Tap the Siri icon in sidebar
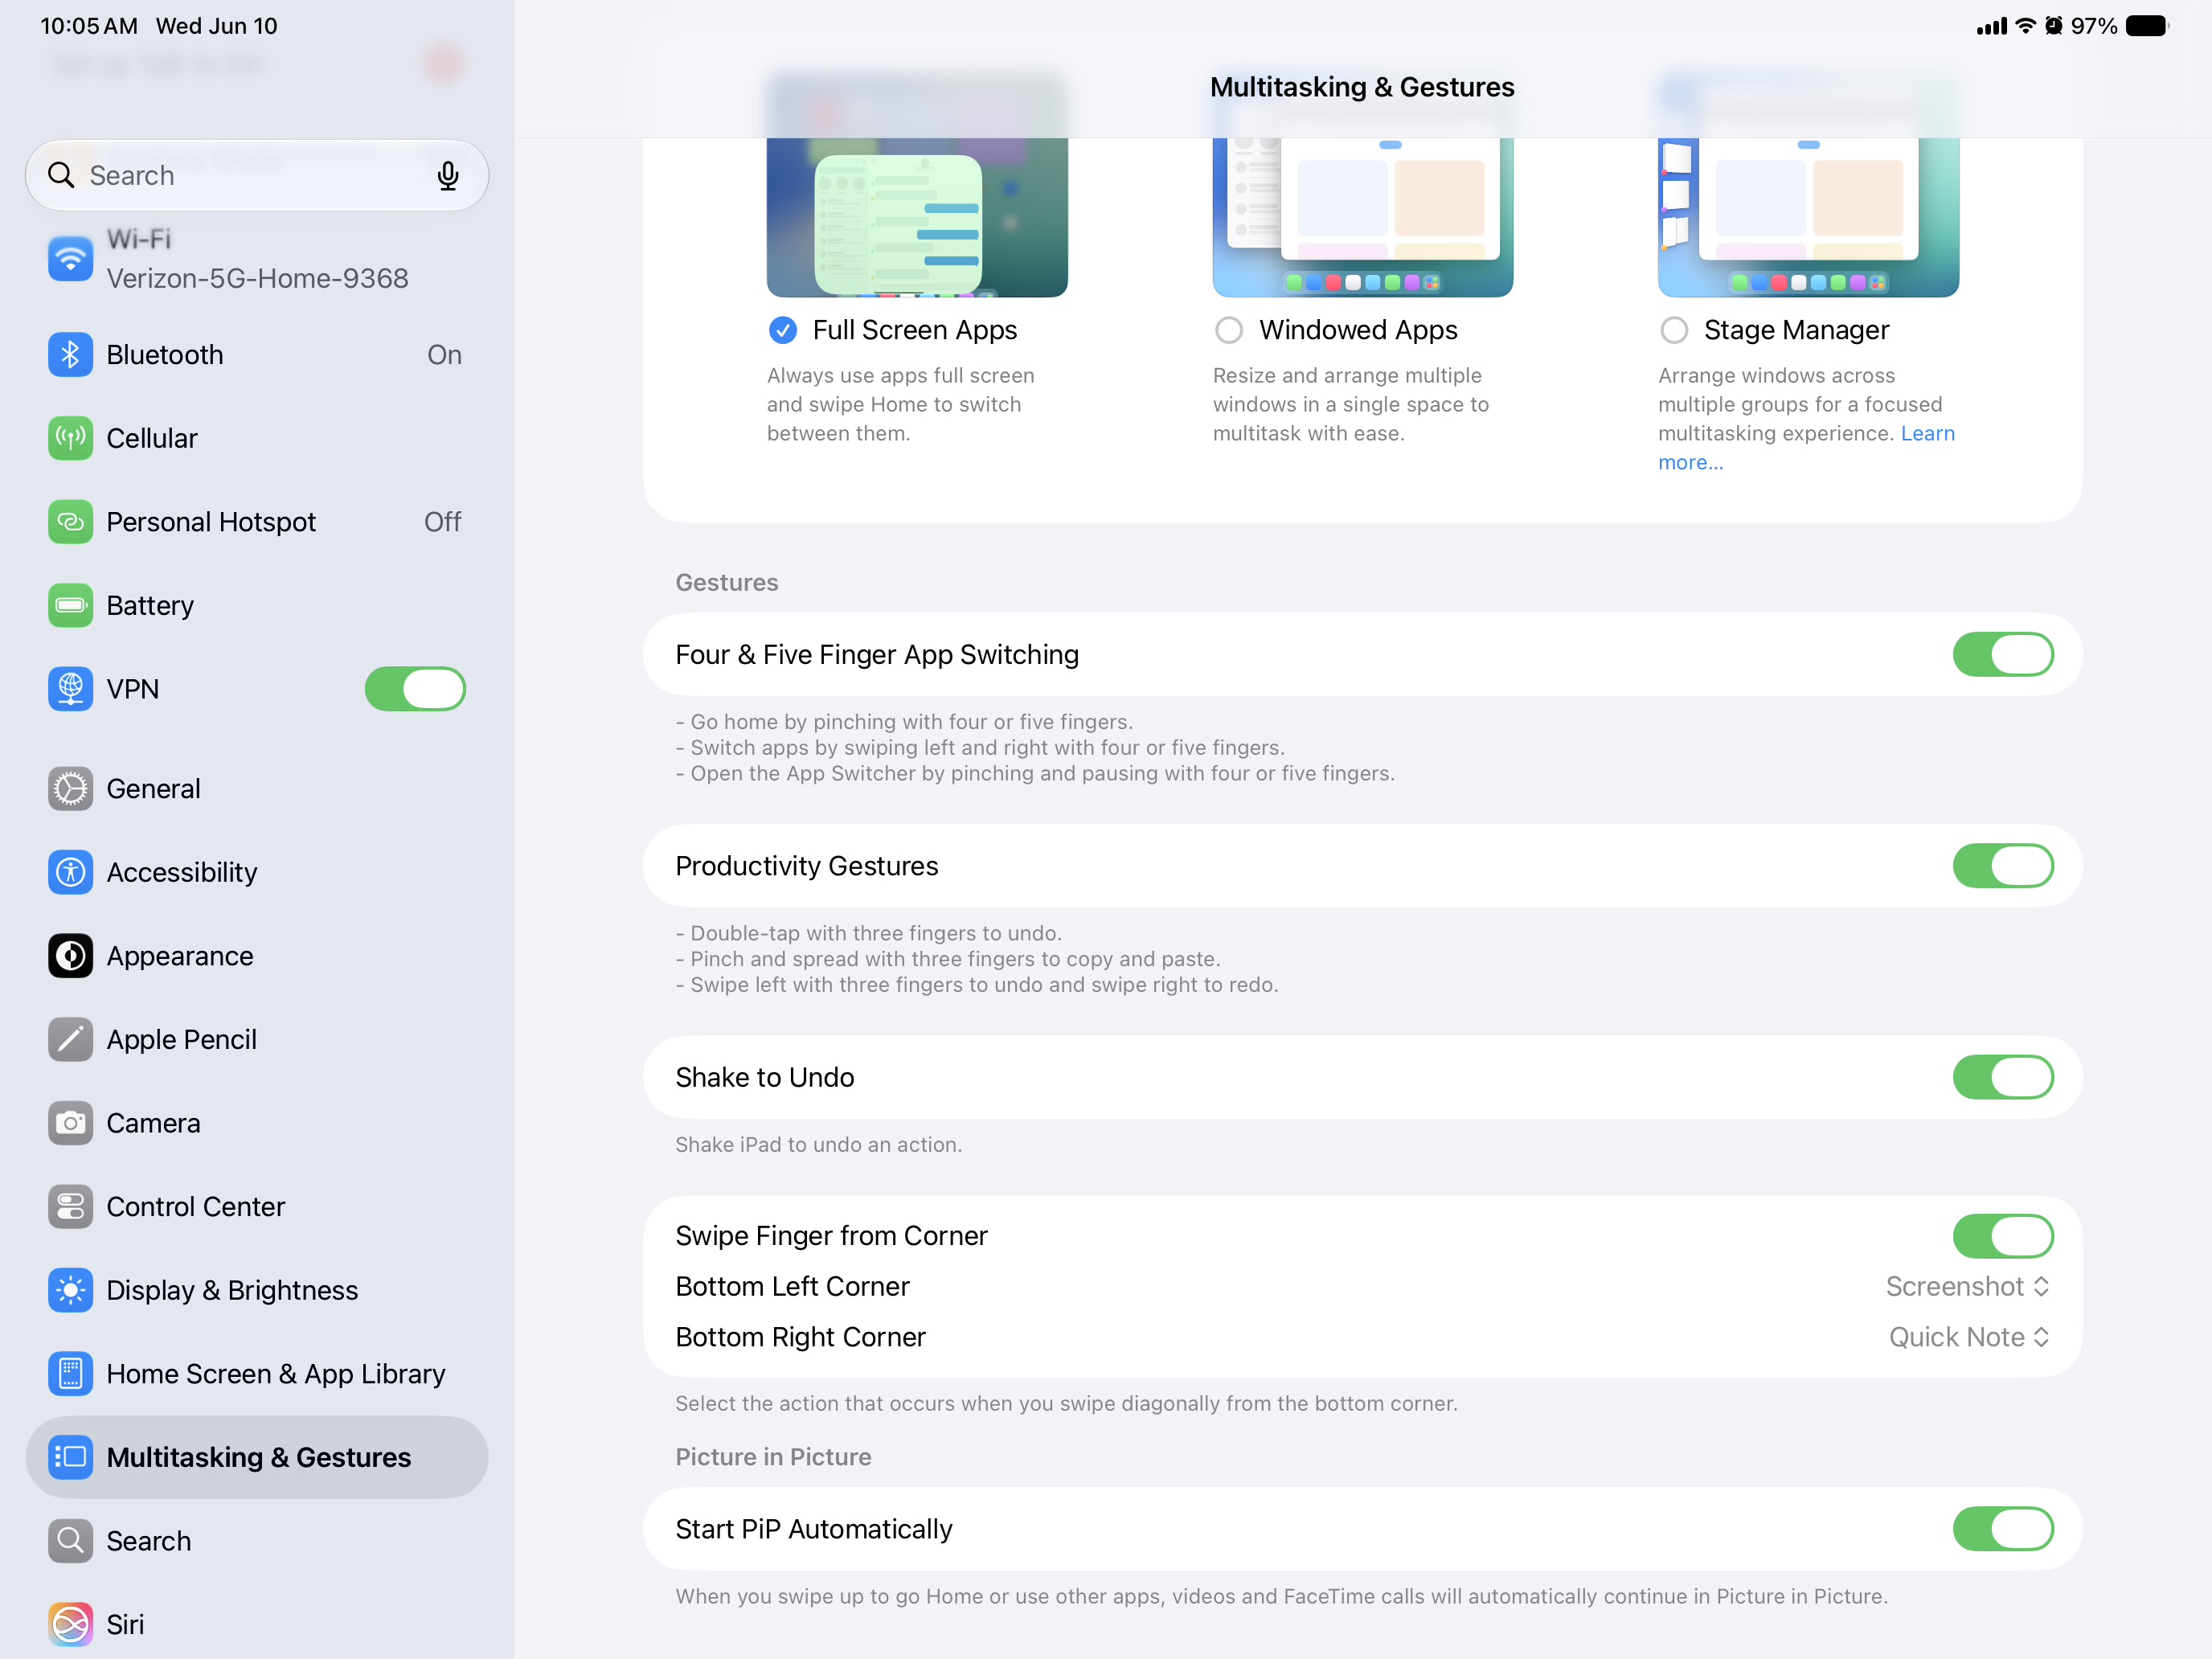The height and width of the screenshot is (1659, 2212). 70,1625
